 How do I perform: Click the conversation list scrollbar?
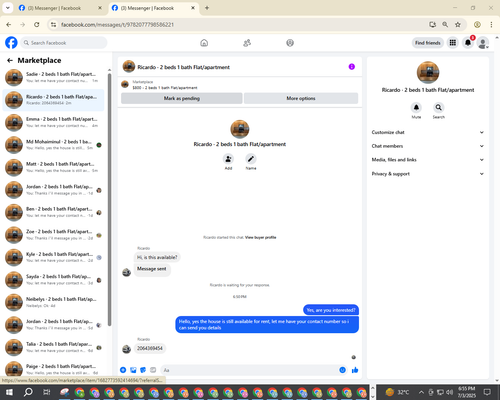click(109, 199)
